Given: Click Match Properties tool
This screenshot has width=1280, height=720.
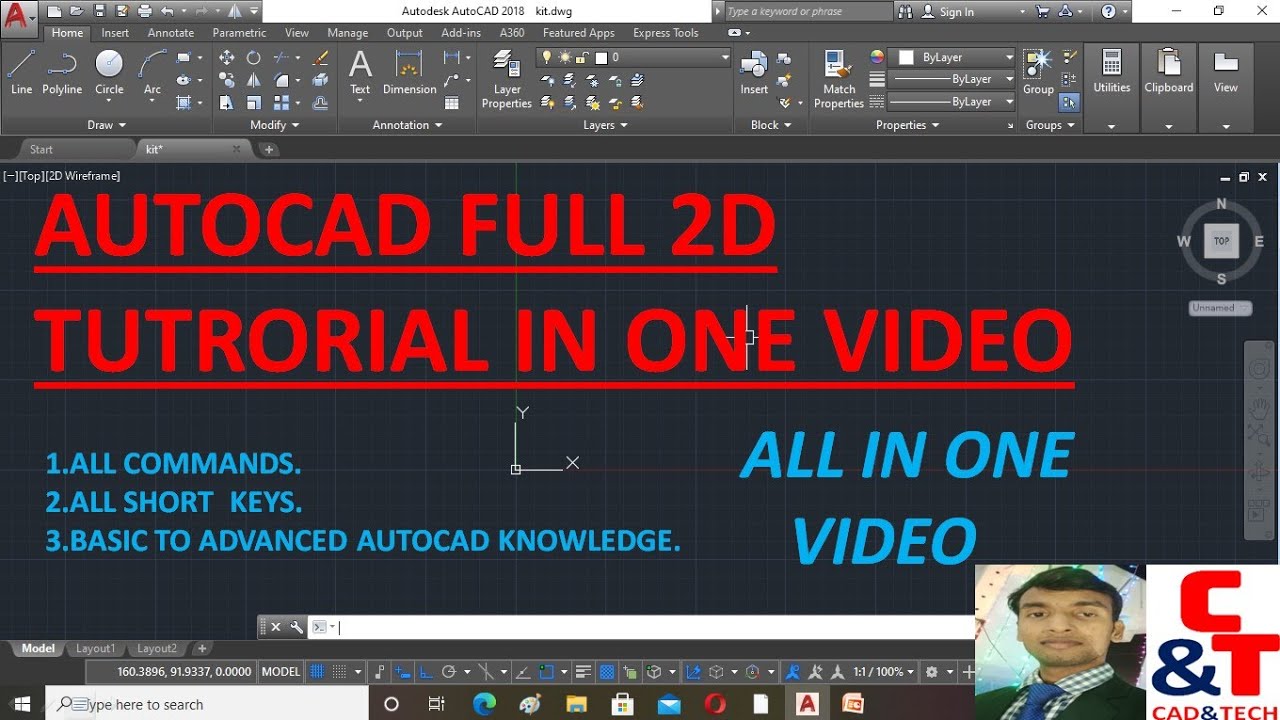Looking at the screenshot, I should click(x=839, y=79).
